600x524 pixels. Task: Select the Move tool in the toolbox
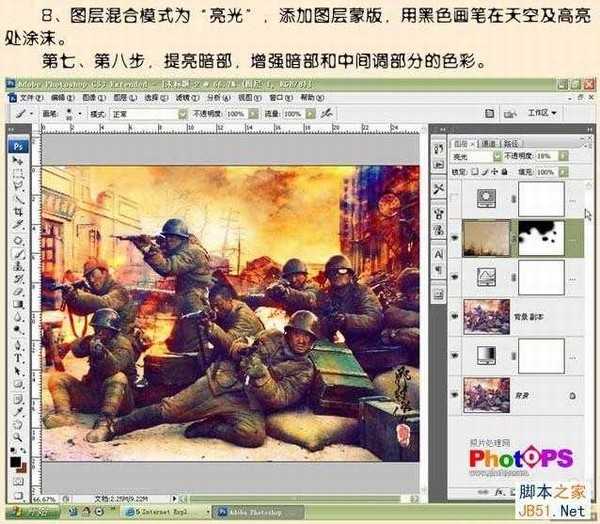[17, 161]
